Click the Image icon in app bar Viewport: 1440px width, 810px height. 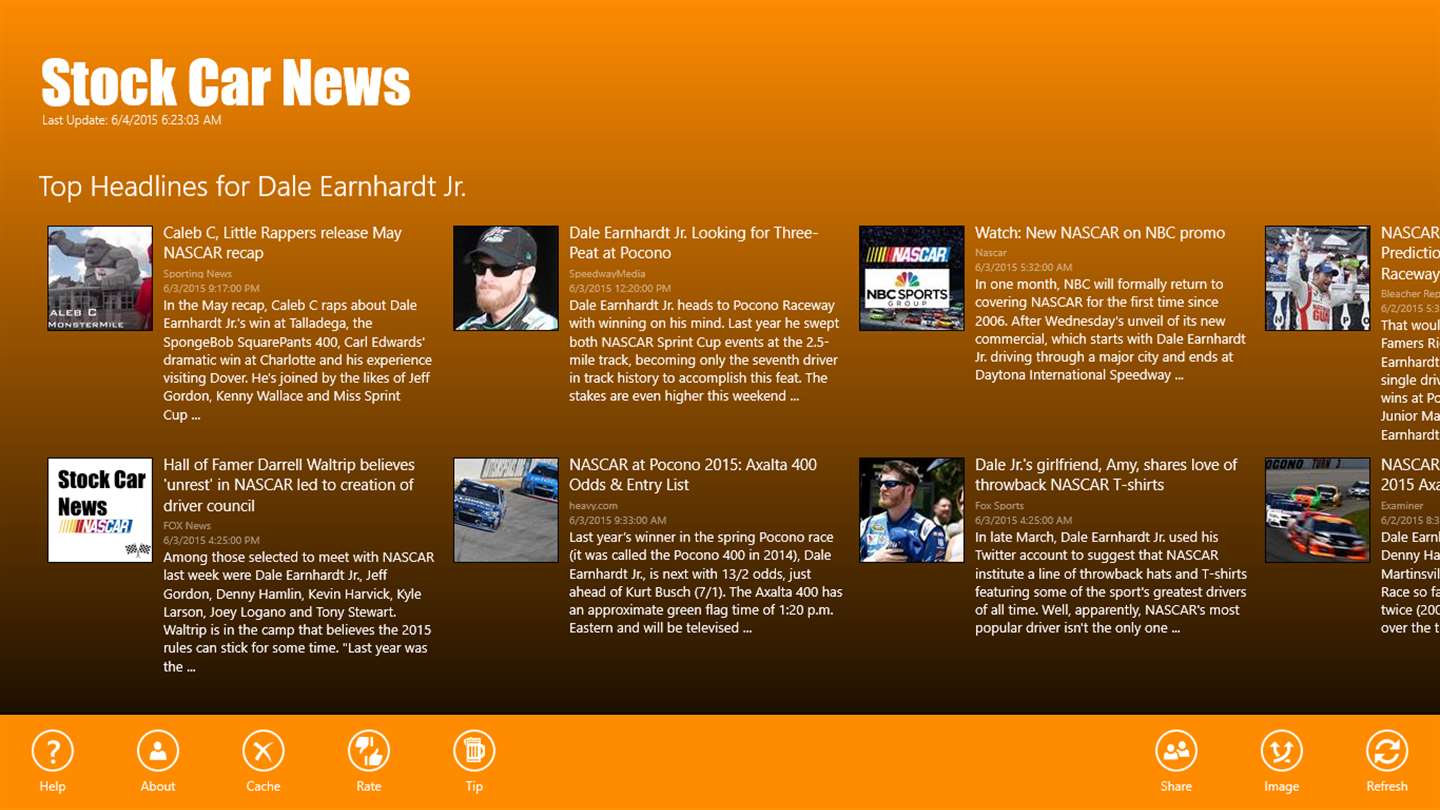(1281, 751)
